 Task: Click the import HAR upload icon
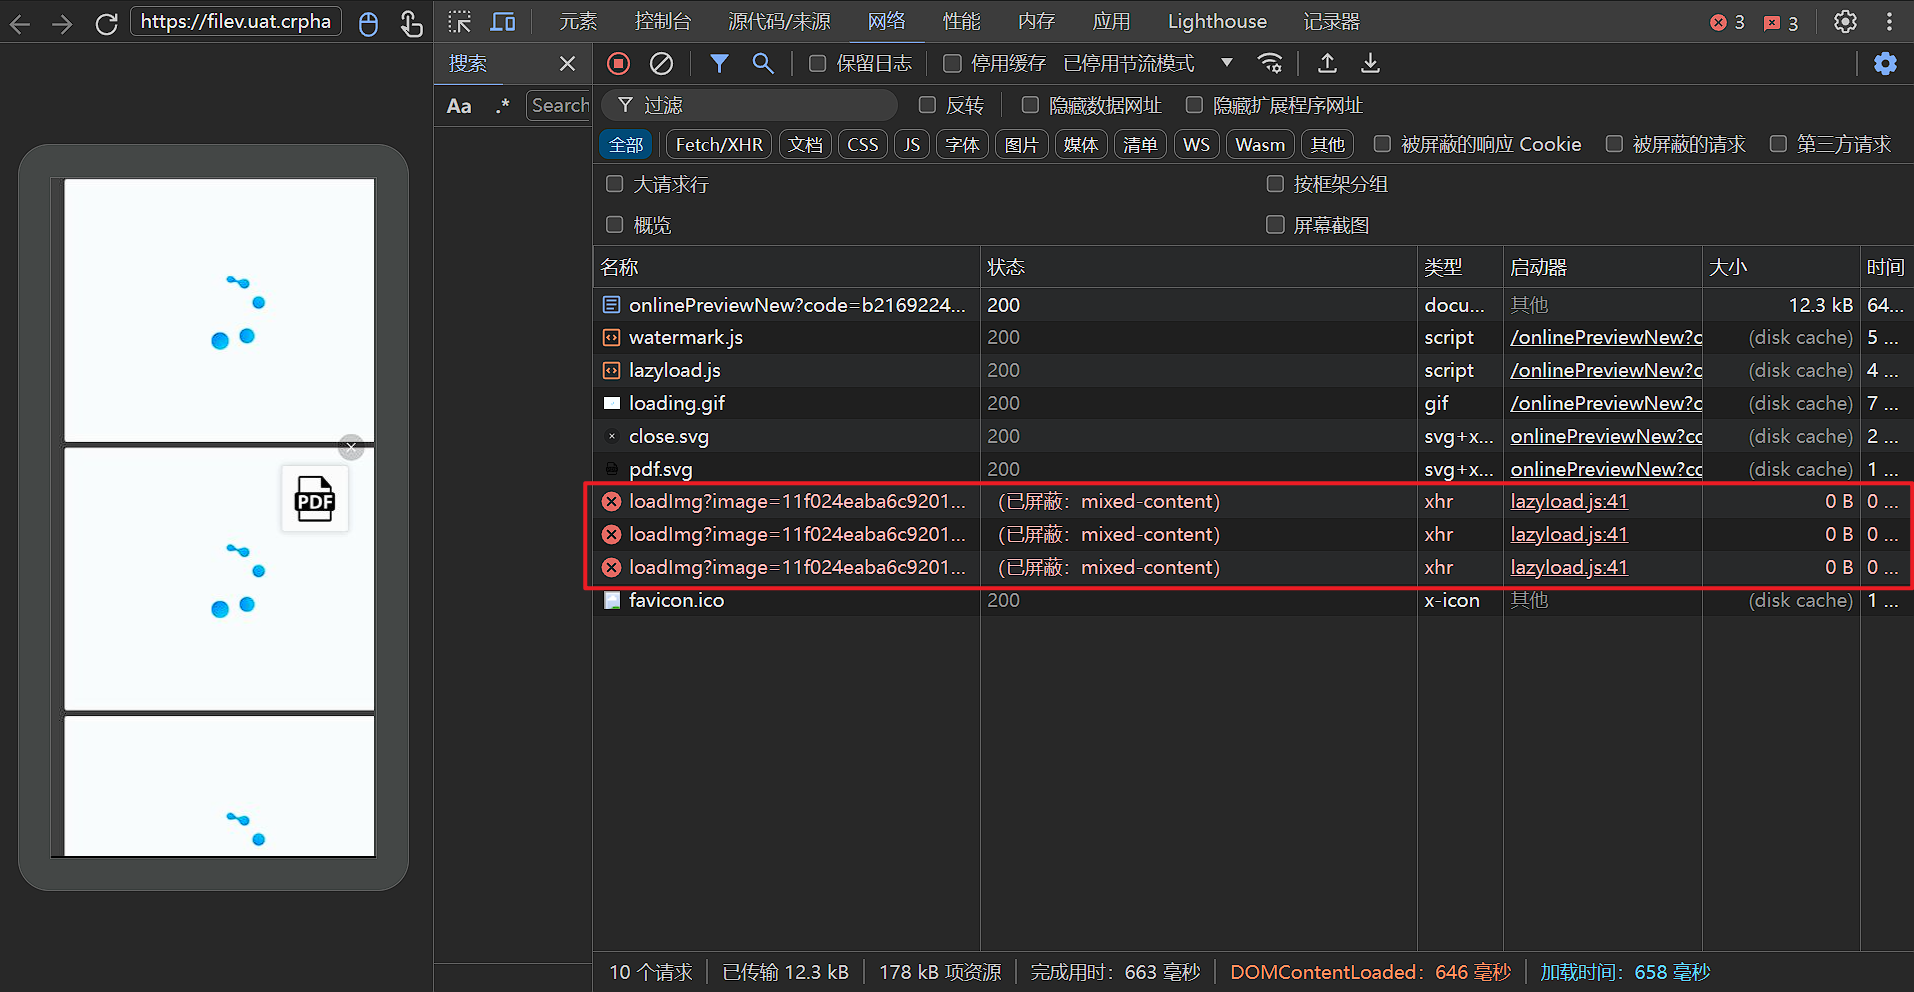[1327, 64]
